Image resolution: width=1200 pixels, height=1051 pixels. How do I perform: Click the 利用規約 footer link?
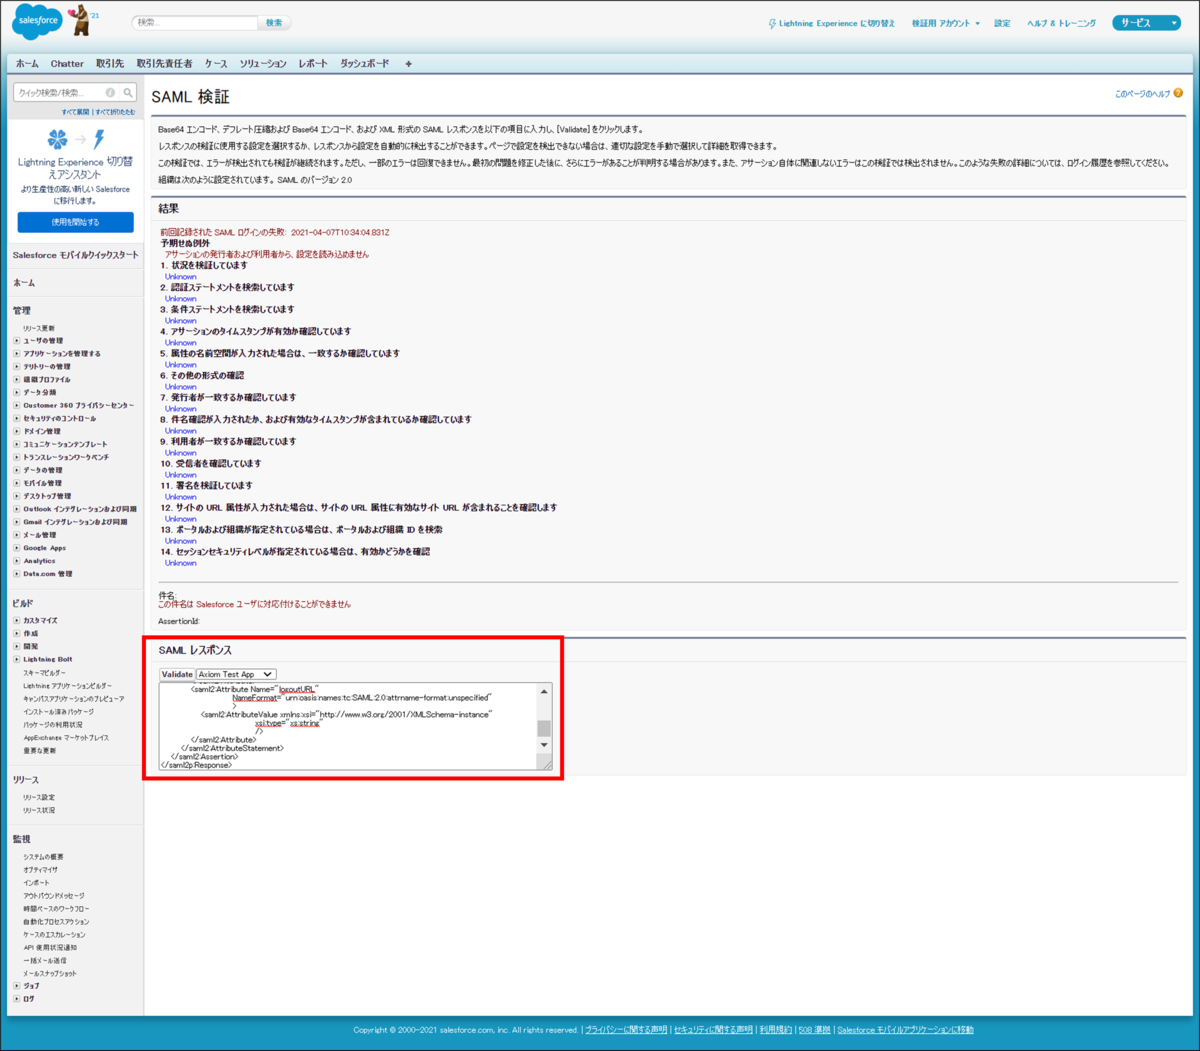[x=775, y=1030]
